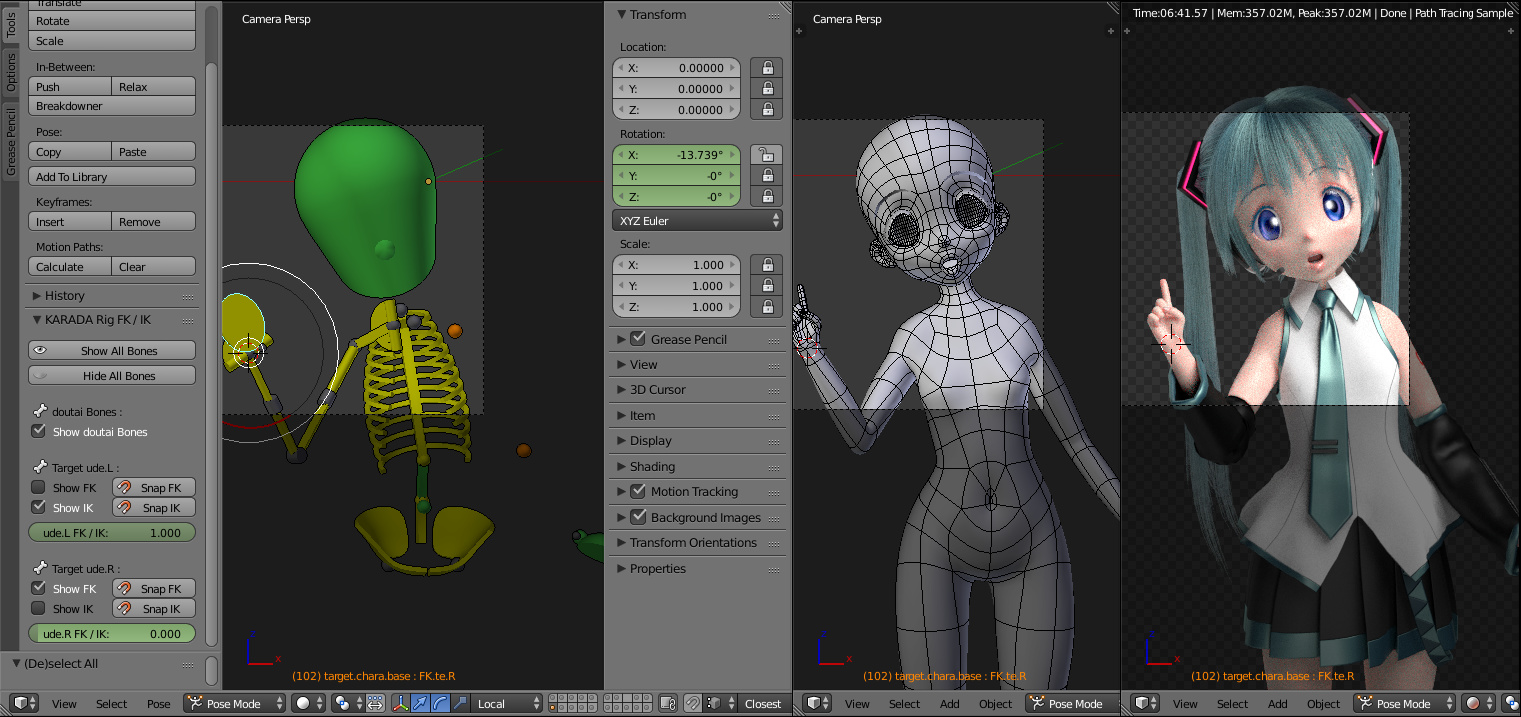1521x717 pixels.
Task: Enable Show FK for Target ude.L
Action: (x=38, y=487)
